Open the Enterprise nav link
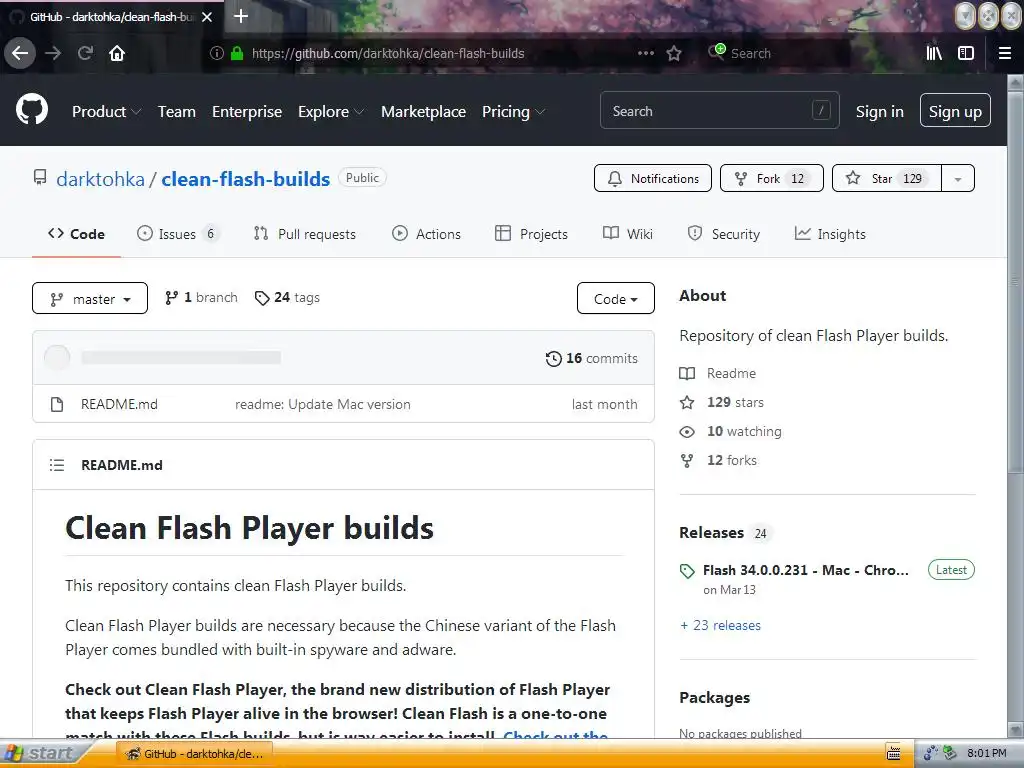 click(x=247, y=112)
